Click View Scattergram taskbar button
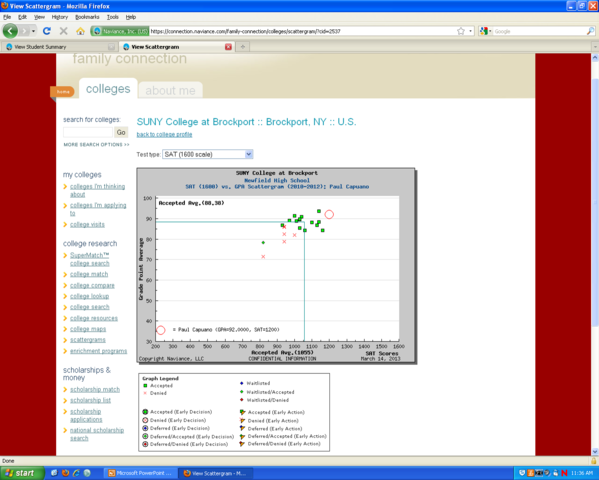This screenshot has width=599, height=480. (216, 473)
